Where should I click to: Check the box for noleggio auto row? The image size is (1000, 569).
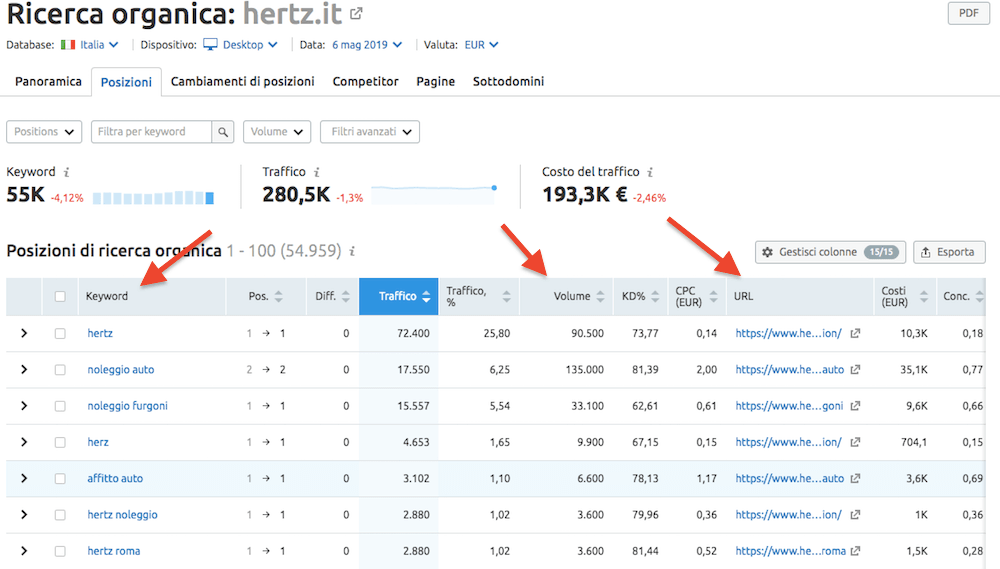point(60,370)
